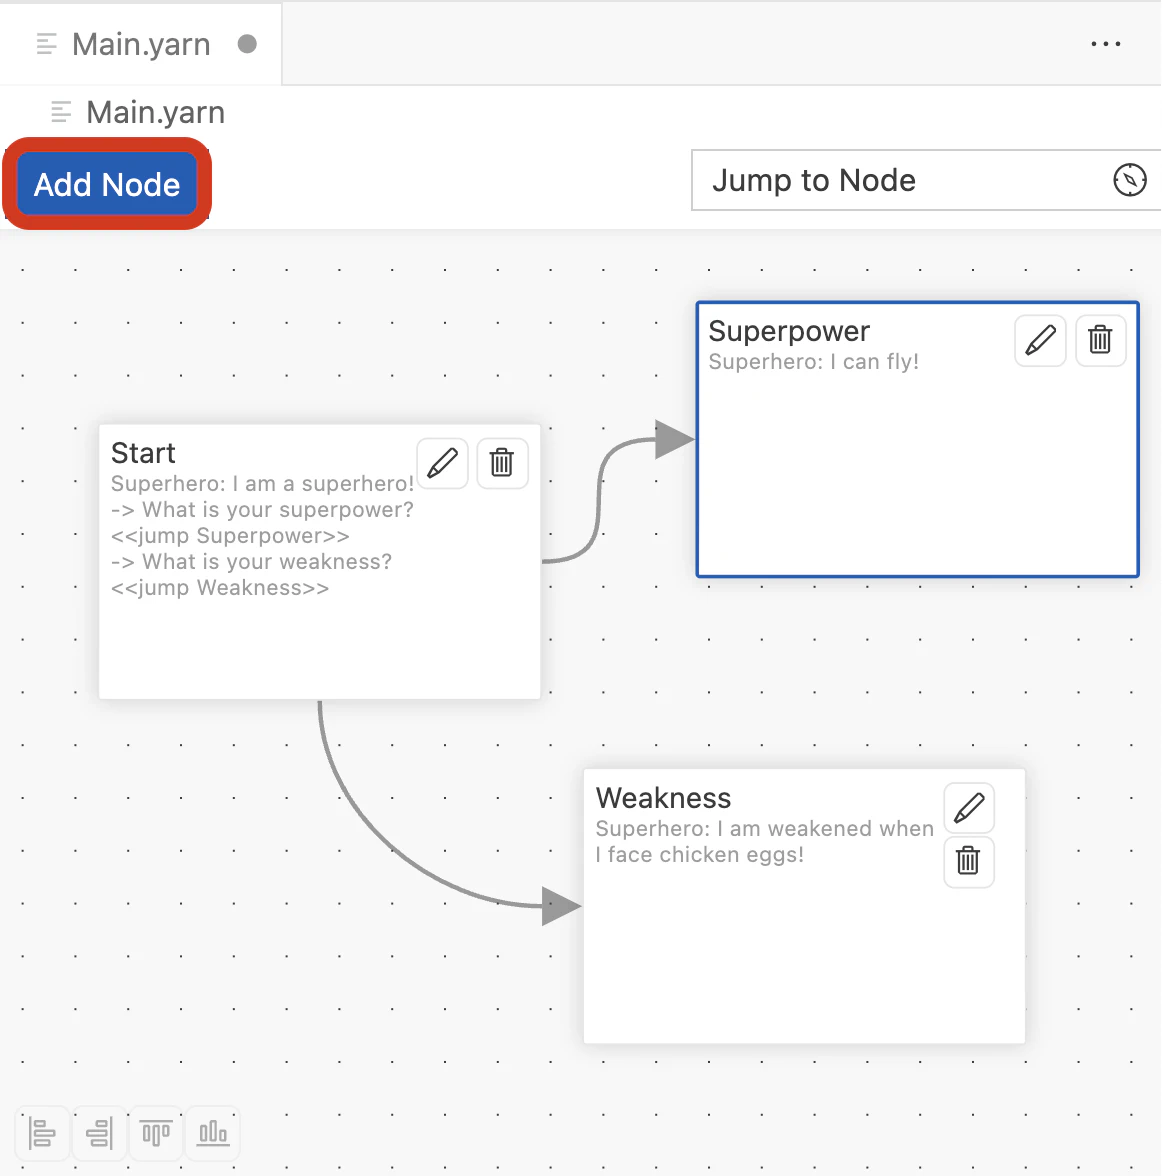Edit the Start node with pencil icon
The image size is (1162, 1176).
tap(442, 463)
